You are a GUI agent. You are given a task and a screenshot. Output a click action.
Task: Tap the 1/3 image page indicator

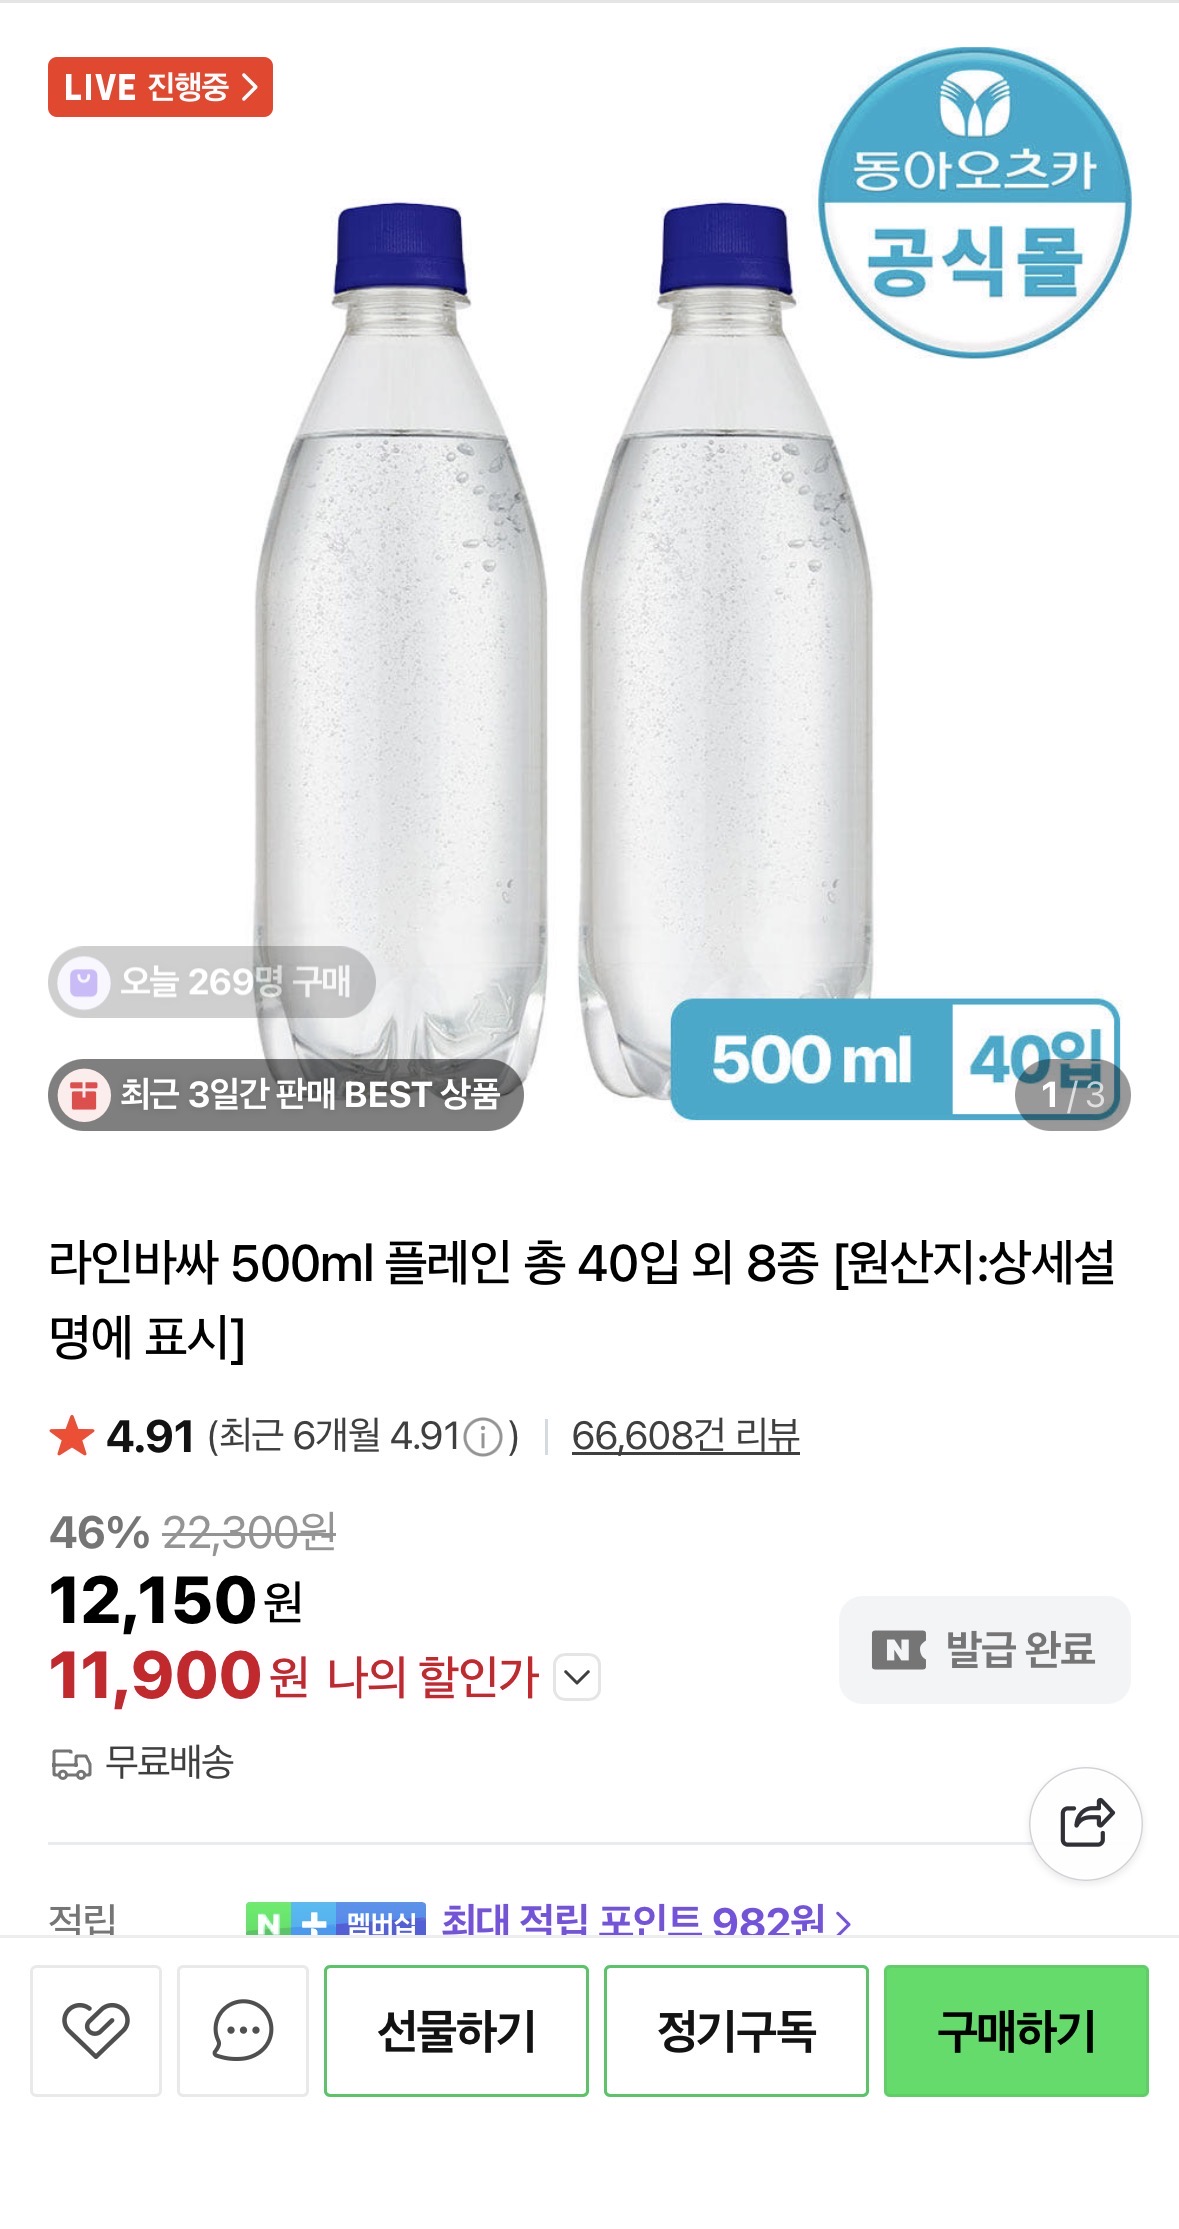tap(1072, 1095)
